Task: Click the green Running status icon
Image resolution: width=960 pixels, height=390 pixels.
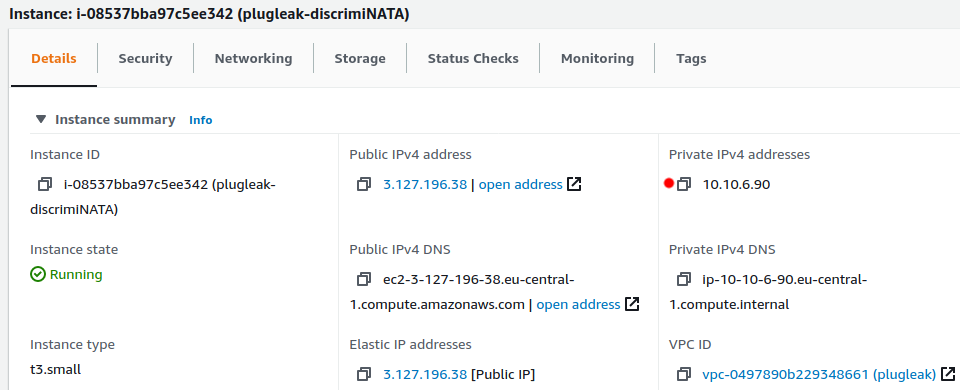Action: click(x=38, y=274)
